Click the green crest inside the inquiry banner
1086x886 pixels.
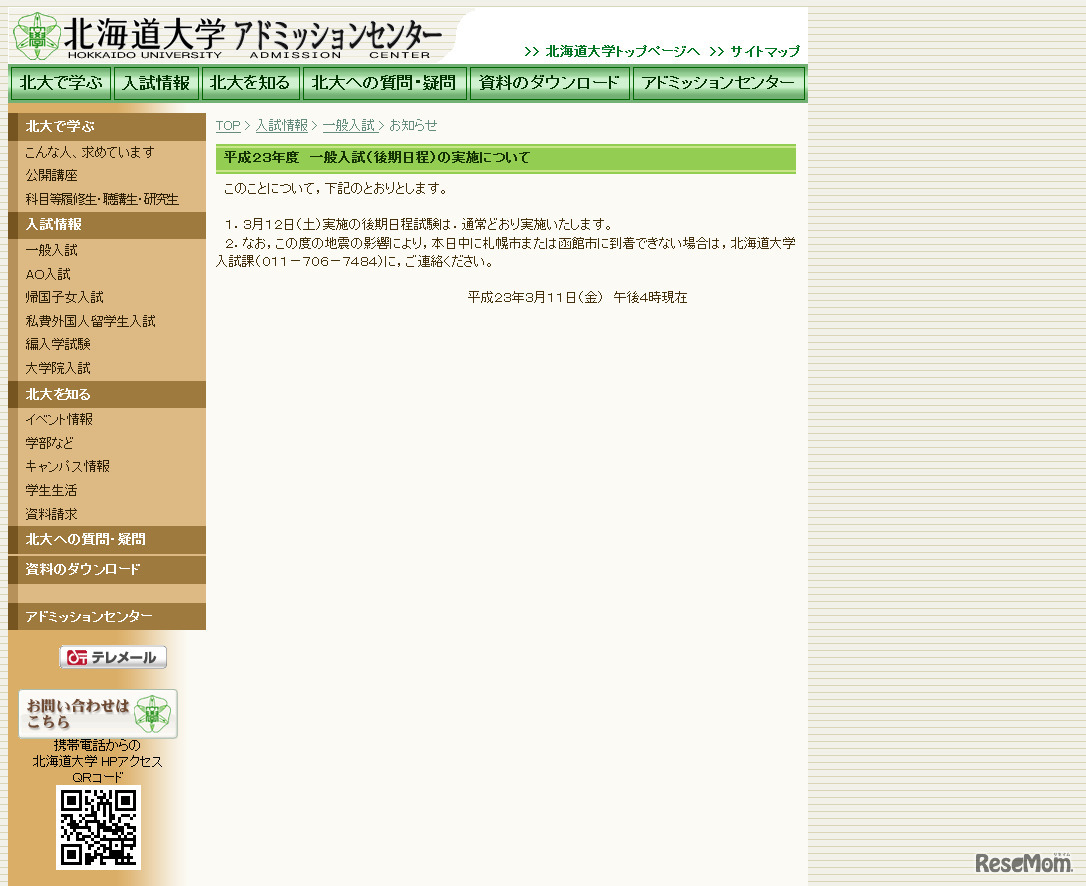pos(150,711)
